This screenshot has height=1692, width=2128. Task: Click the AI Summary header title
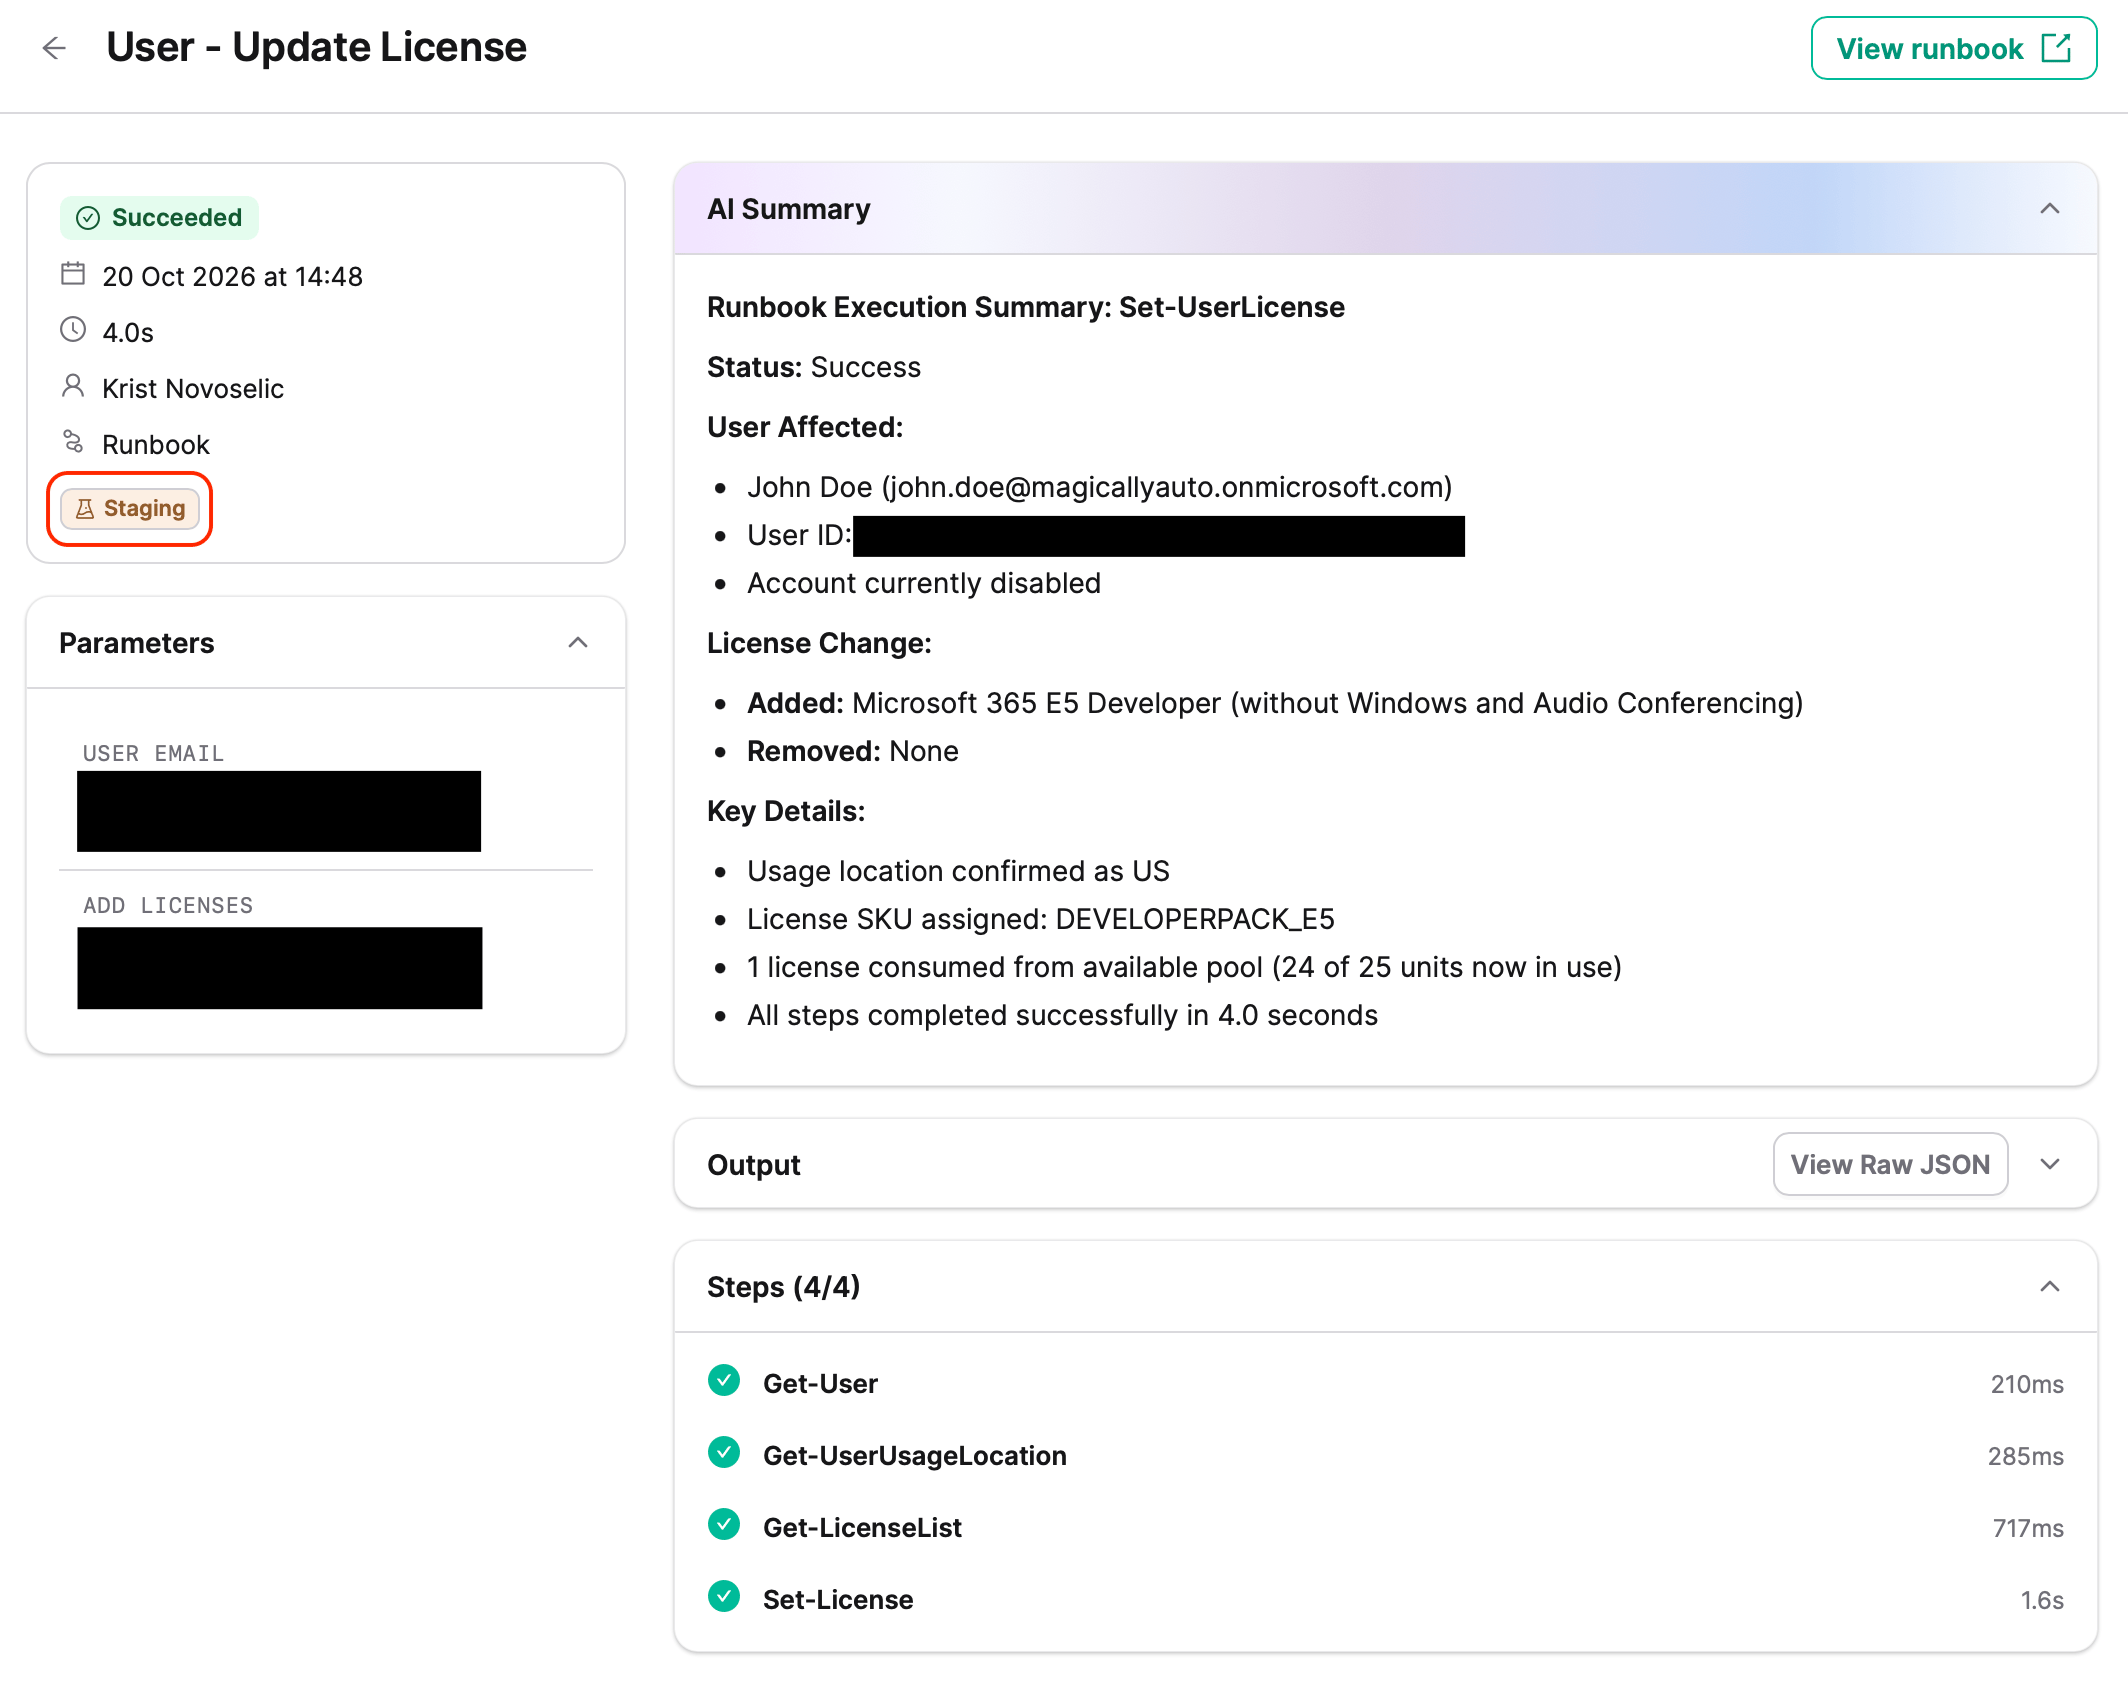788,209
